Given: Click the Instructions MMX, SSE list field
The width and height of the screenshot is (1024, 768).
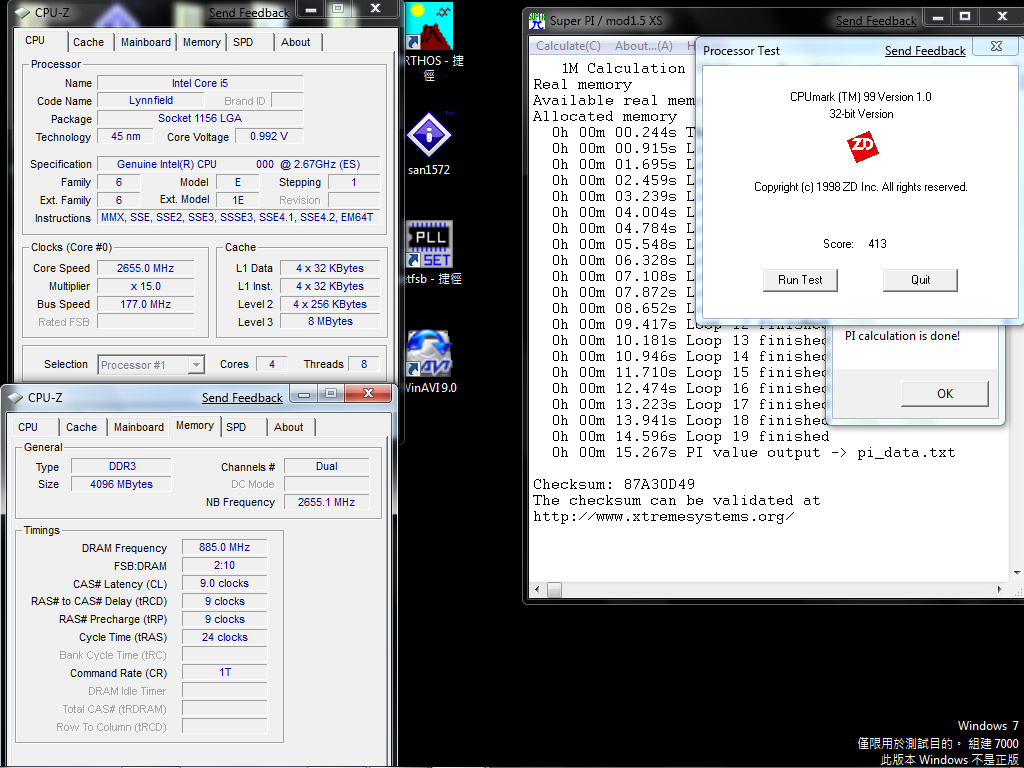Looking at the screenshot, I should (x=238, y=217).
